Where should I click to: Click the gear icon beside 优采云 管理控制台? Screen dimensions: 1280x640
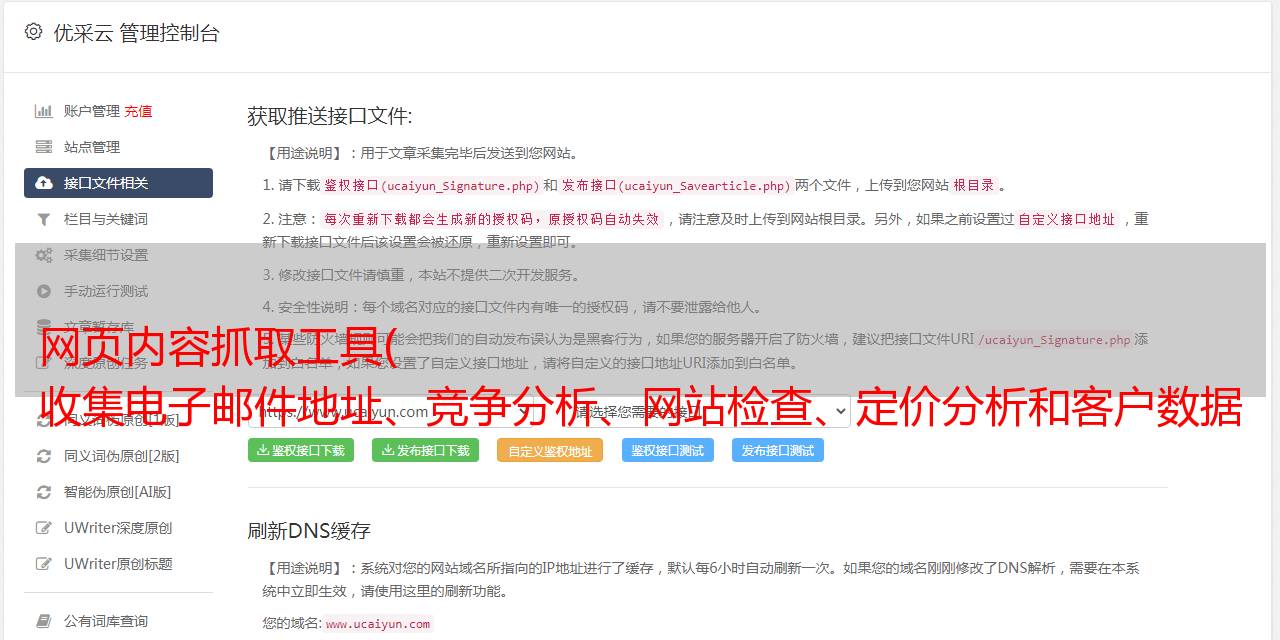33,32
